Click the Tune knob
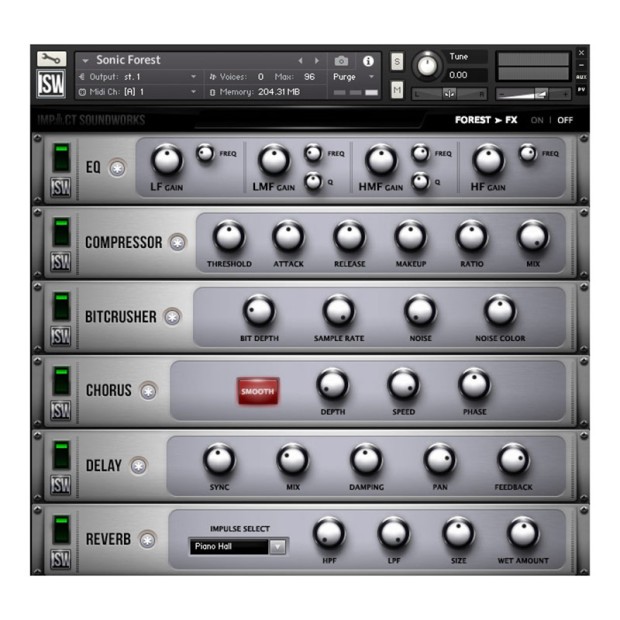This screenshot has height=620, width=620. pos(427,66)
